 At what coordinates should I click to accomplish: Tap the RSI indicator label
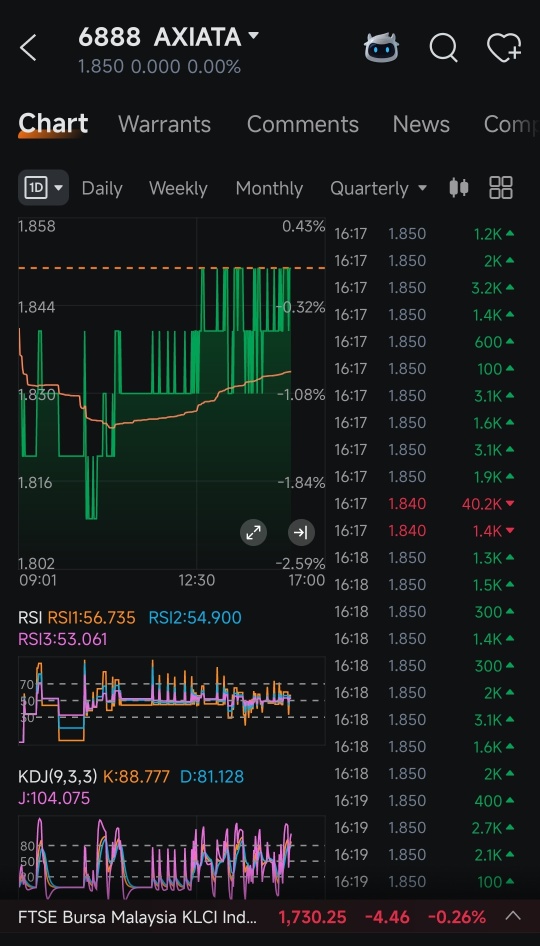(30, 618)
